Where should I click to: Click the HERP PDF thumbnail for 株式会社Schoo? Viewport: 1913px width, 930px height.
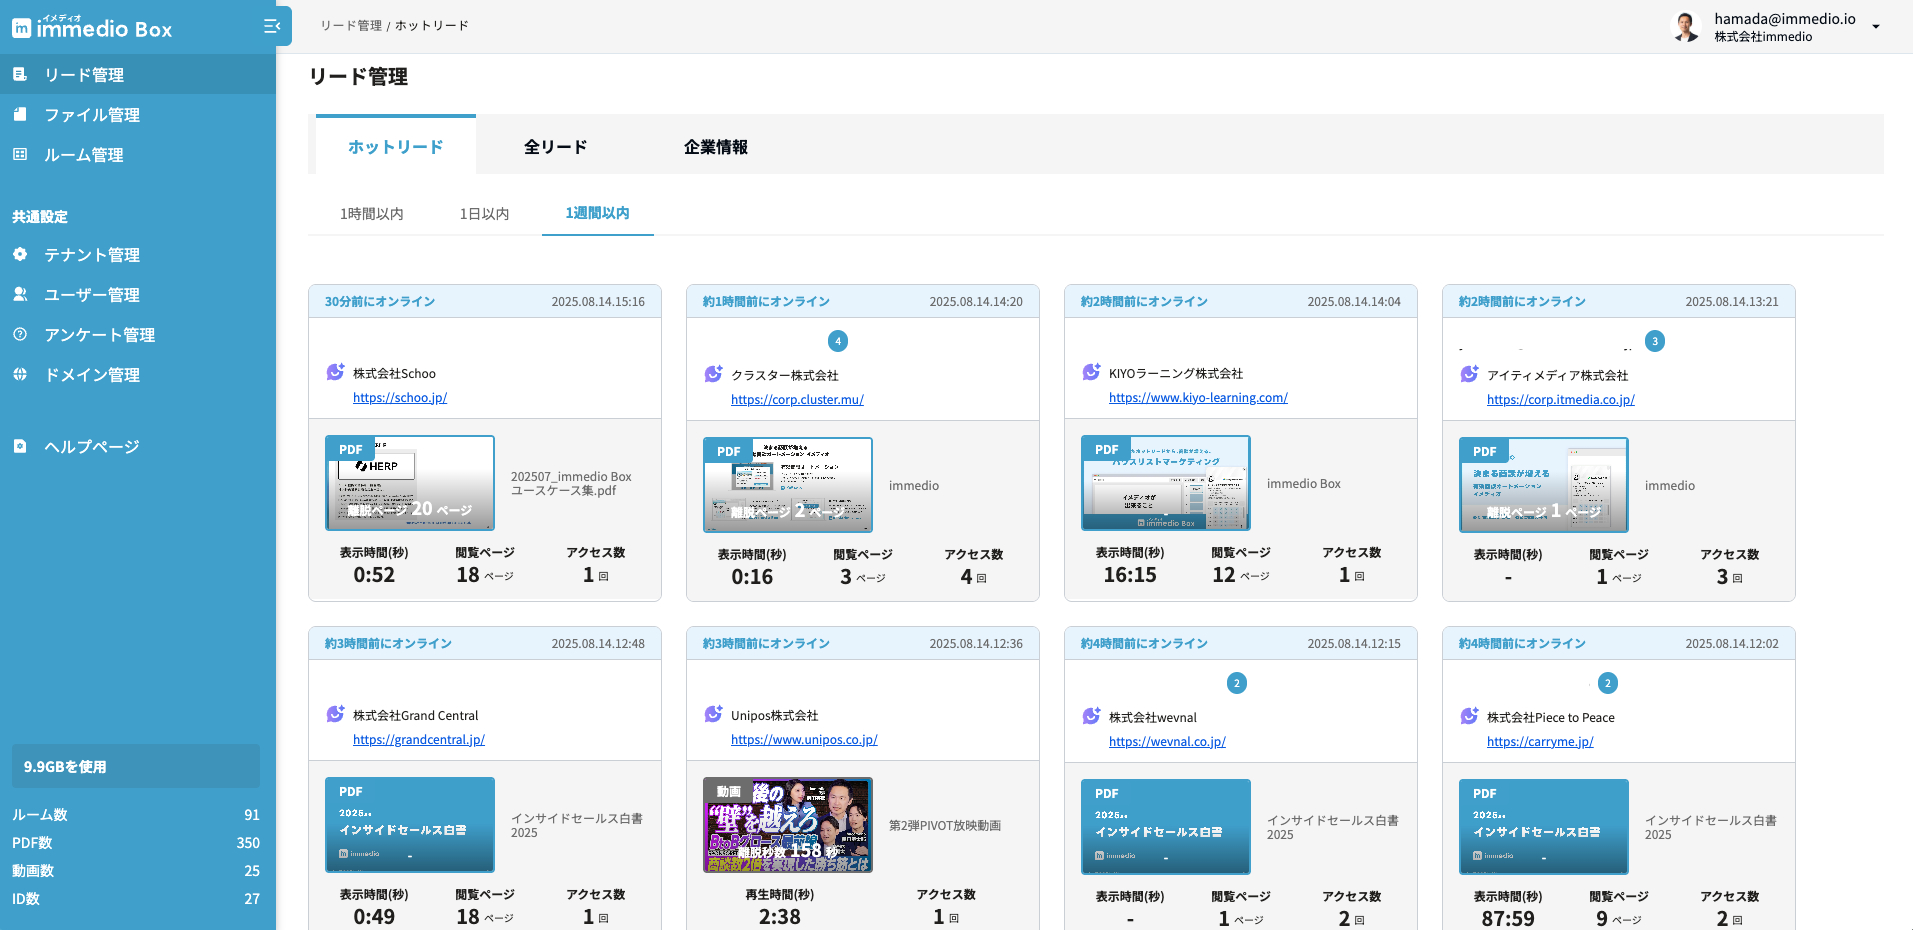coord(410,483)
